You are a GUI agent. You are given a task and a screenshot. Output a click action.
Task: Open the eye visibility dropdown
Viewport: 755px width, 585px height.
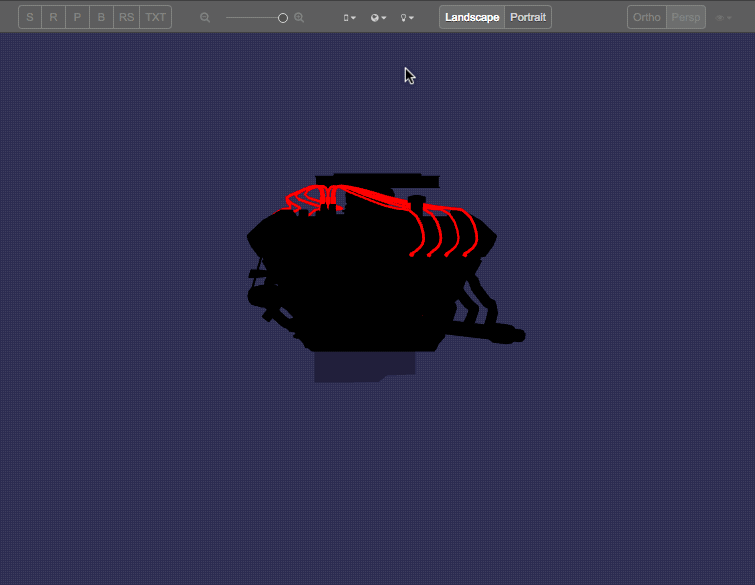point(723,18)
